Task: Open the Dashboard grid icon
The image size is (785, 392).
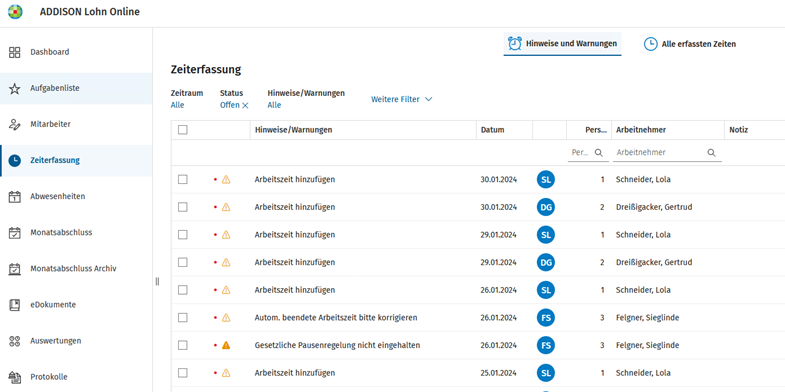Action: click(x=15, y=52)
